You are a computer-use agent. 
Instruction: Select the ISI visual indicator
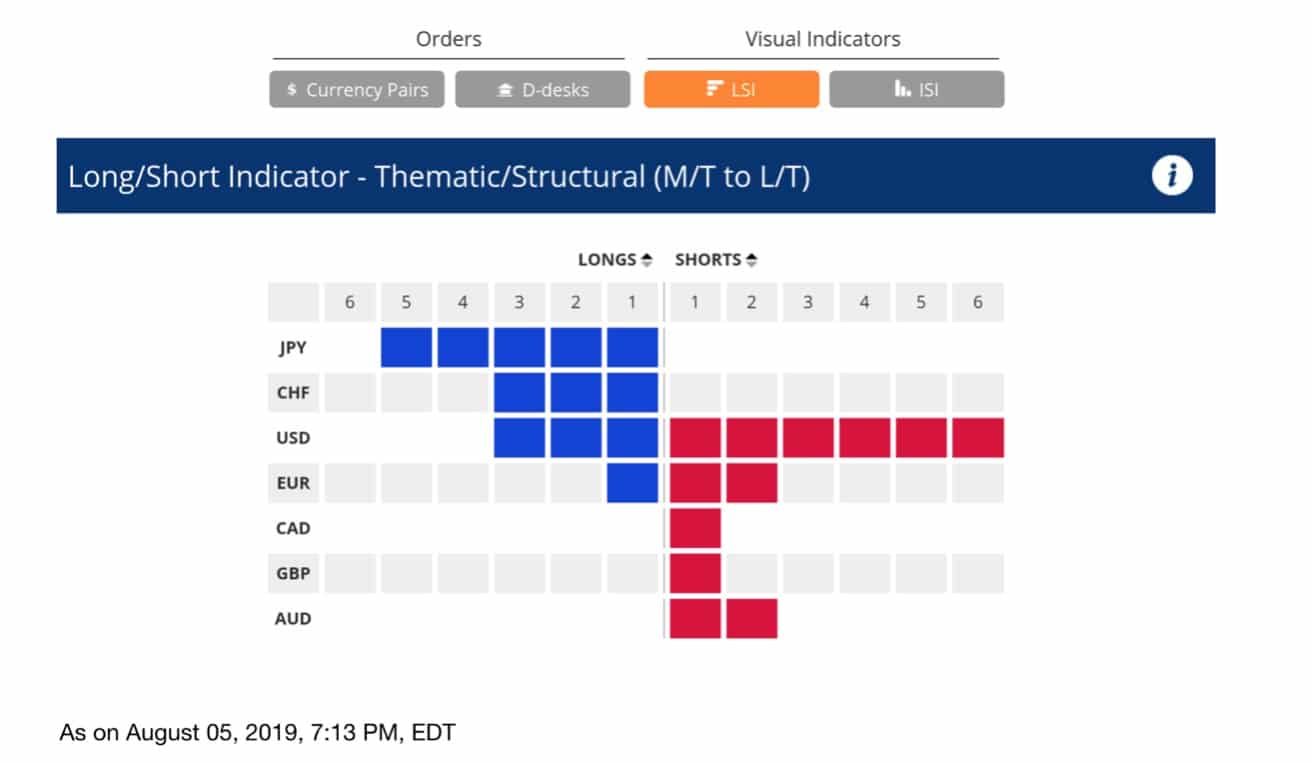click(917, 89)
